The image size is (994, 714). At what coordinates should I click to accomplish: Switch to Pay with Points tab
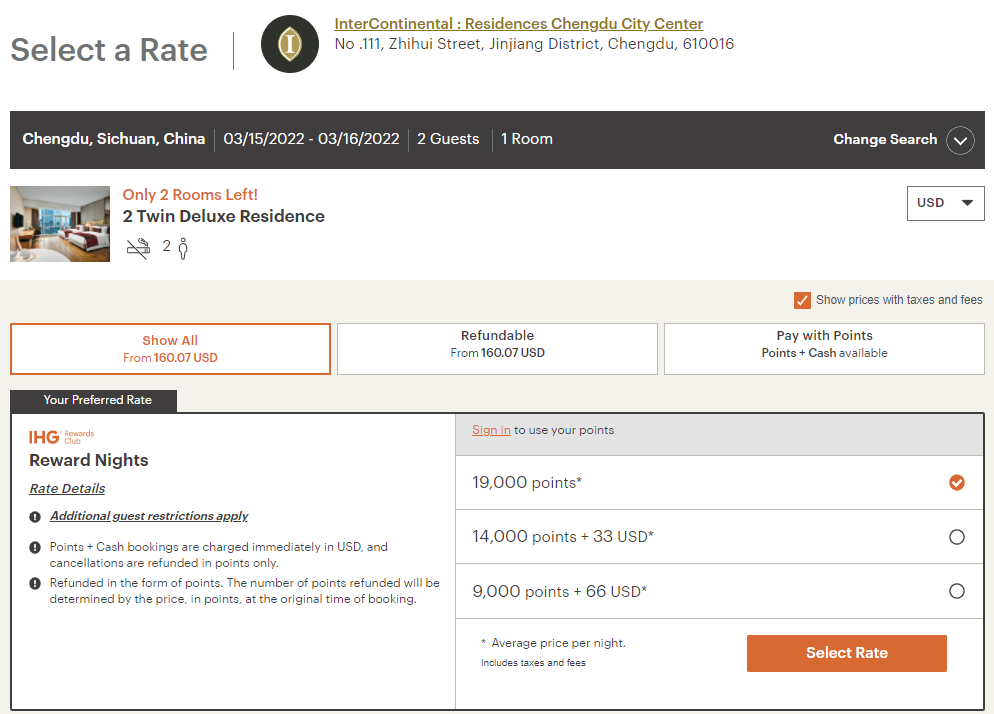(824, 349)
